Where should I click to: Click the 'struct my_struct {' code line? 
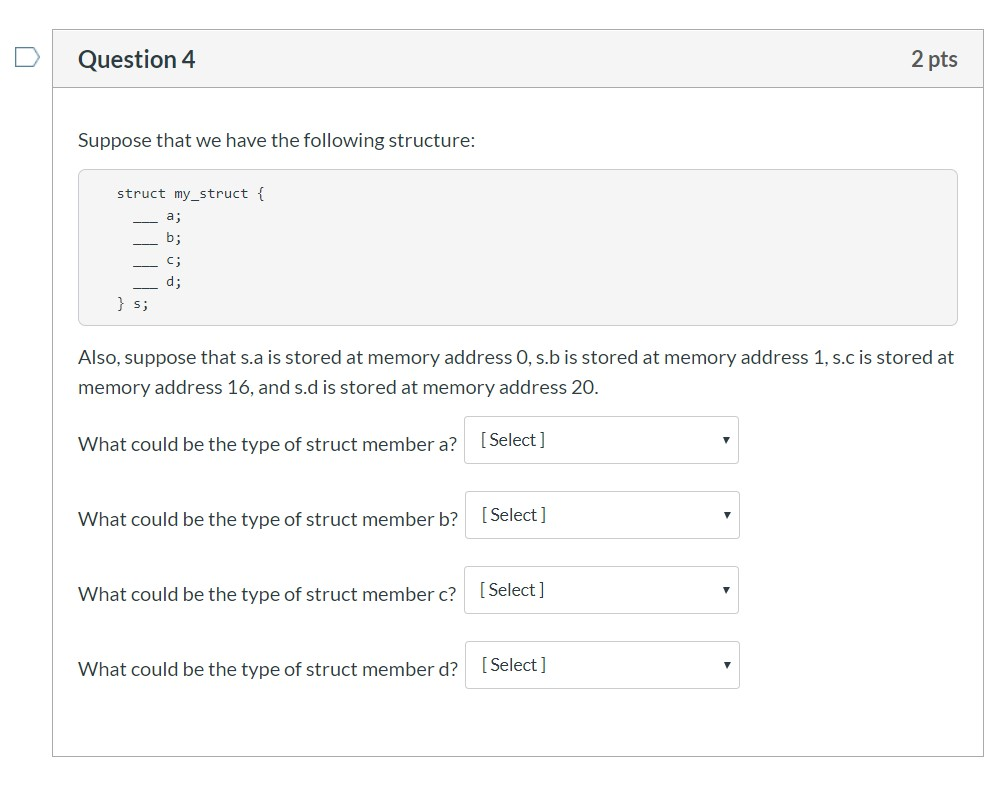pos(191,194)
